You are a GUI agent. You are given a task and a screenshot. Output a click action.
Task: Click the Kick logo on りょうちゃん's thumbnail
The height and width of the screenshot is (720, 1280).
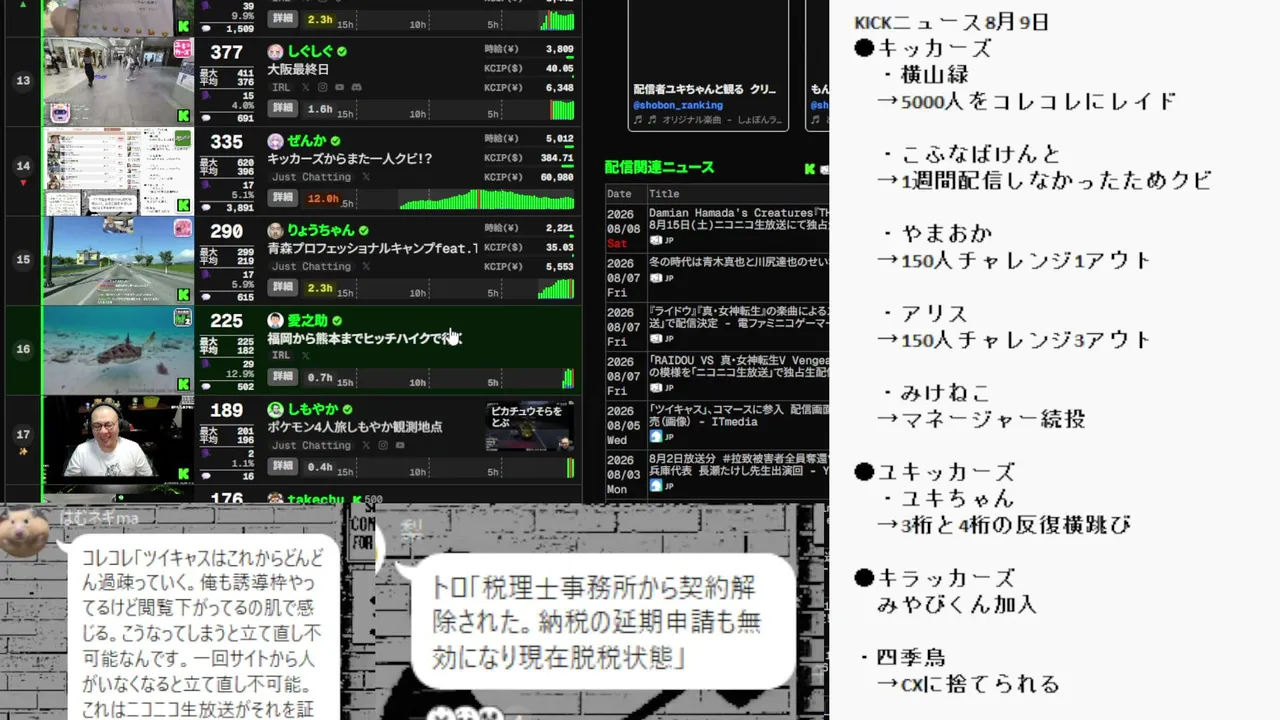click(x=183, y=295)
